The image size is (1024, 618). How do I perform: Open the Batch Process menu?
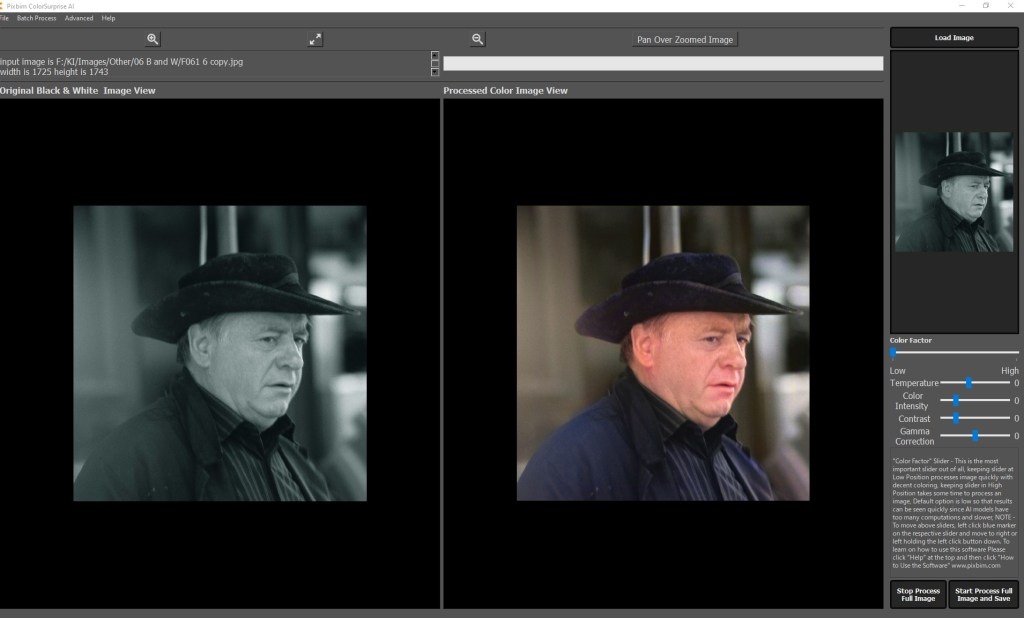tap(39, 17)
